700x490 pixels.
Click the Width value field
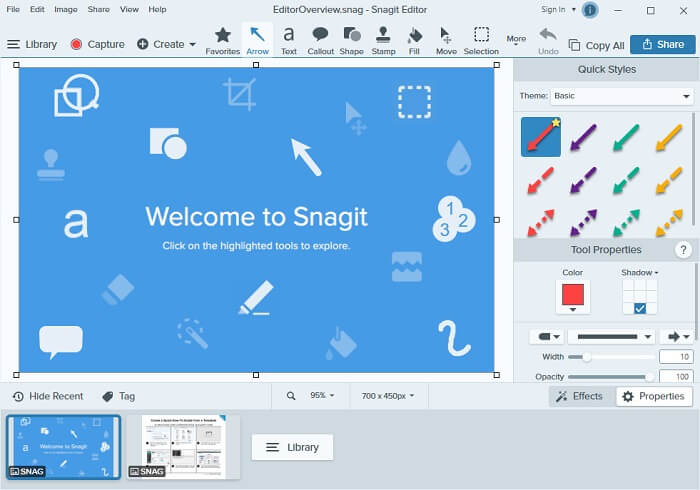676,357
